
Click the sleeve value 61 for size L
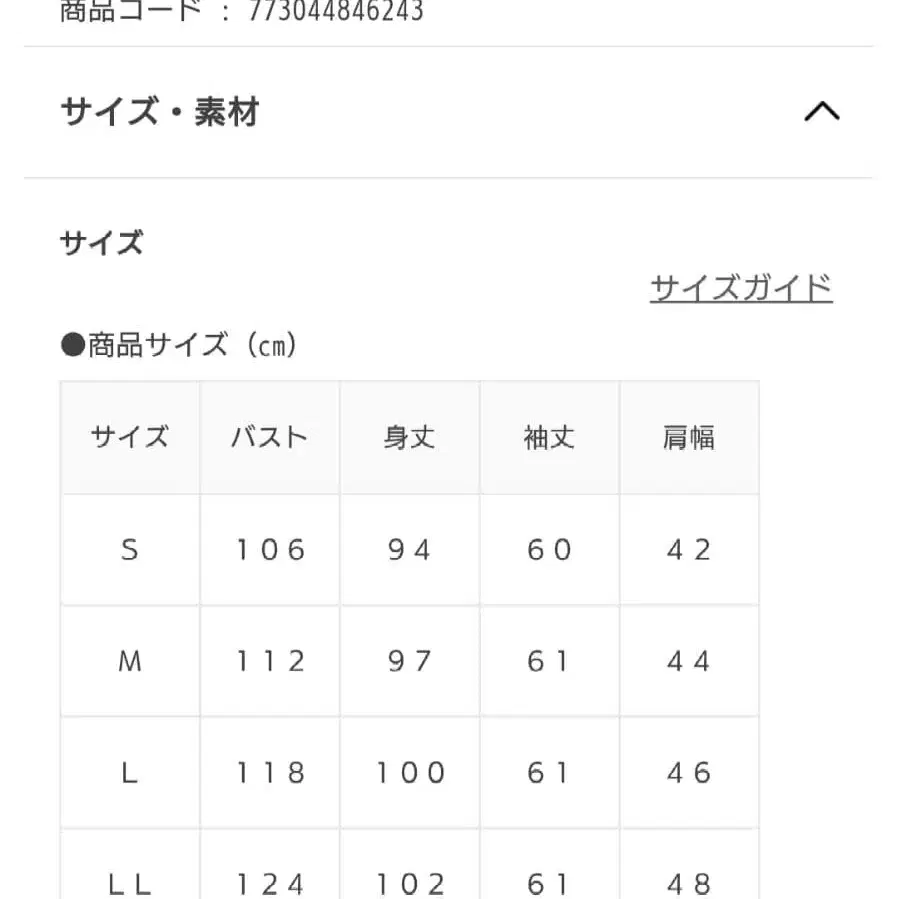[549, 772]
